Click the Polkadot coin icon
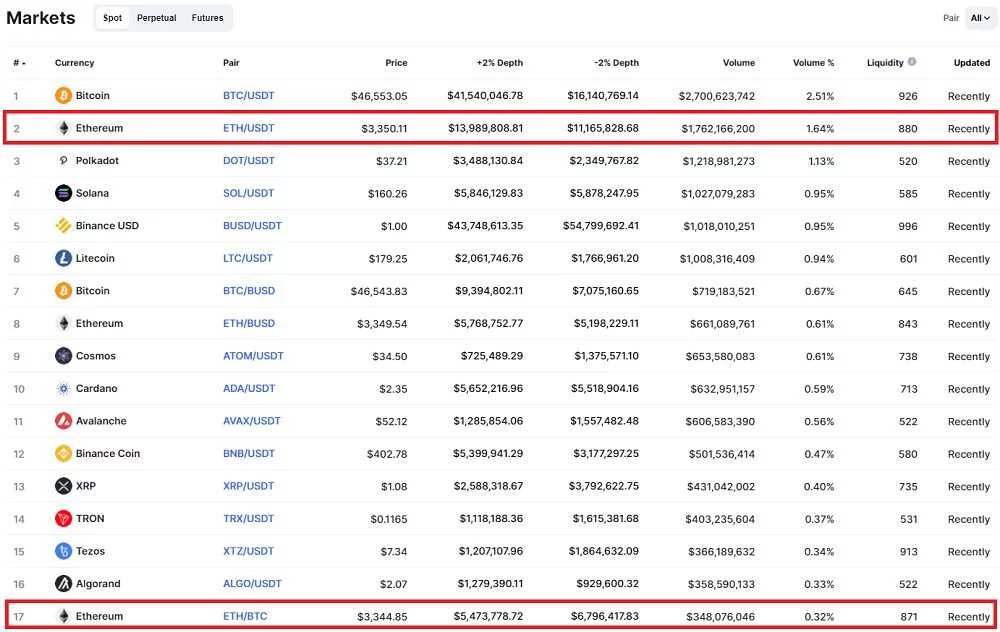This screenshot has height=632, width=1000. point(64,161)
